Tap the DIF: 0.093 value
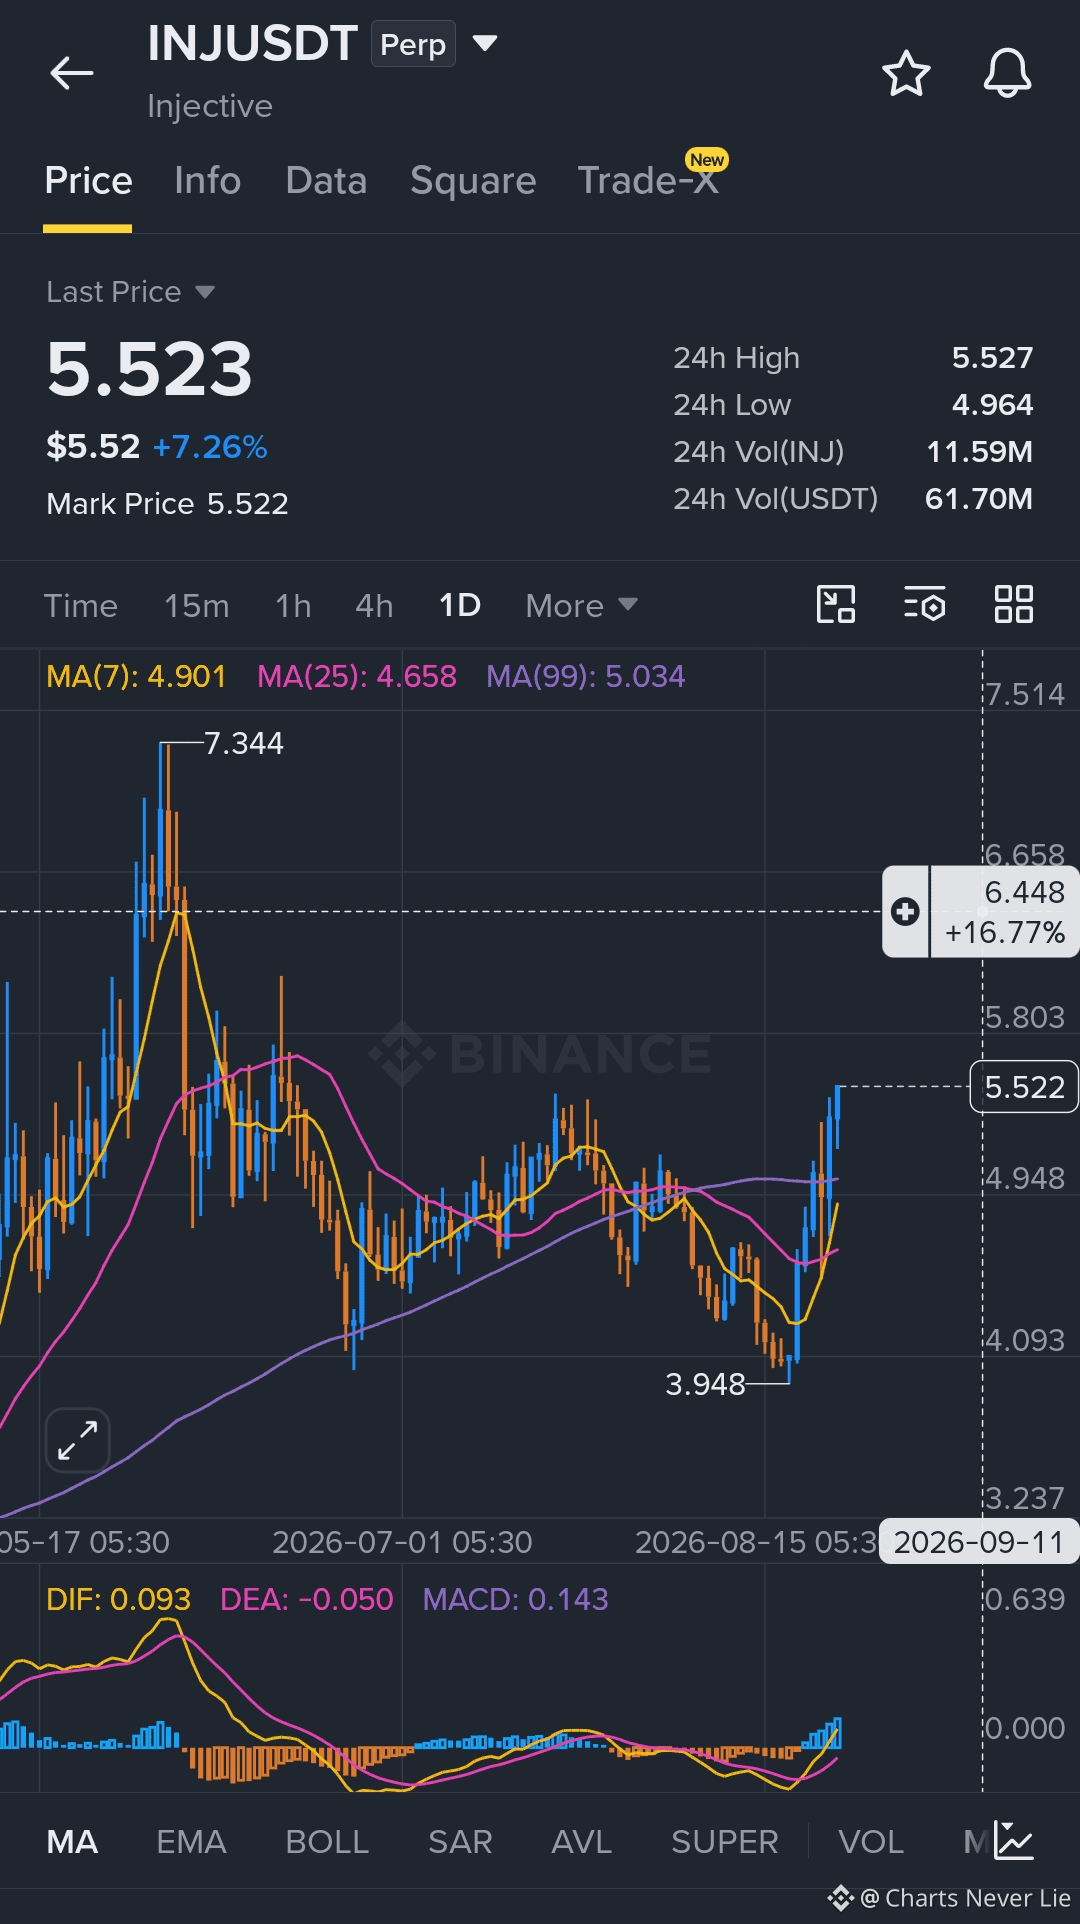The height and width of the screenshot is (1924, 1080). point(118,1599)
